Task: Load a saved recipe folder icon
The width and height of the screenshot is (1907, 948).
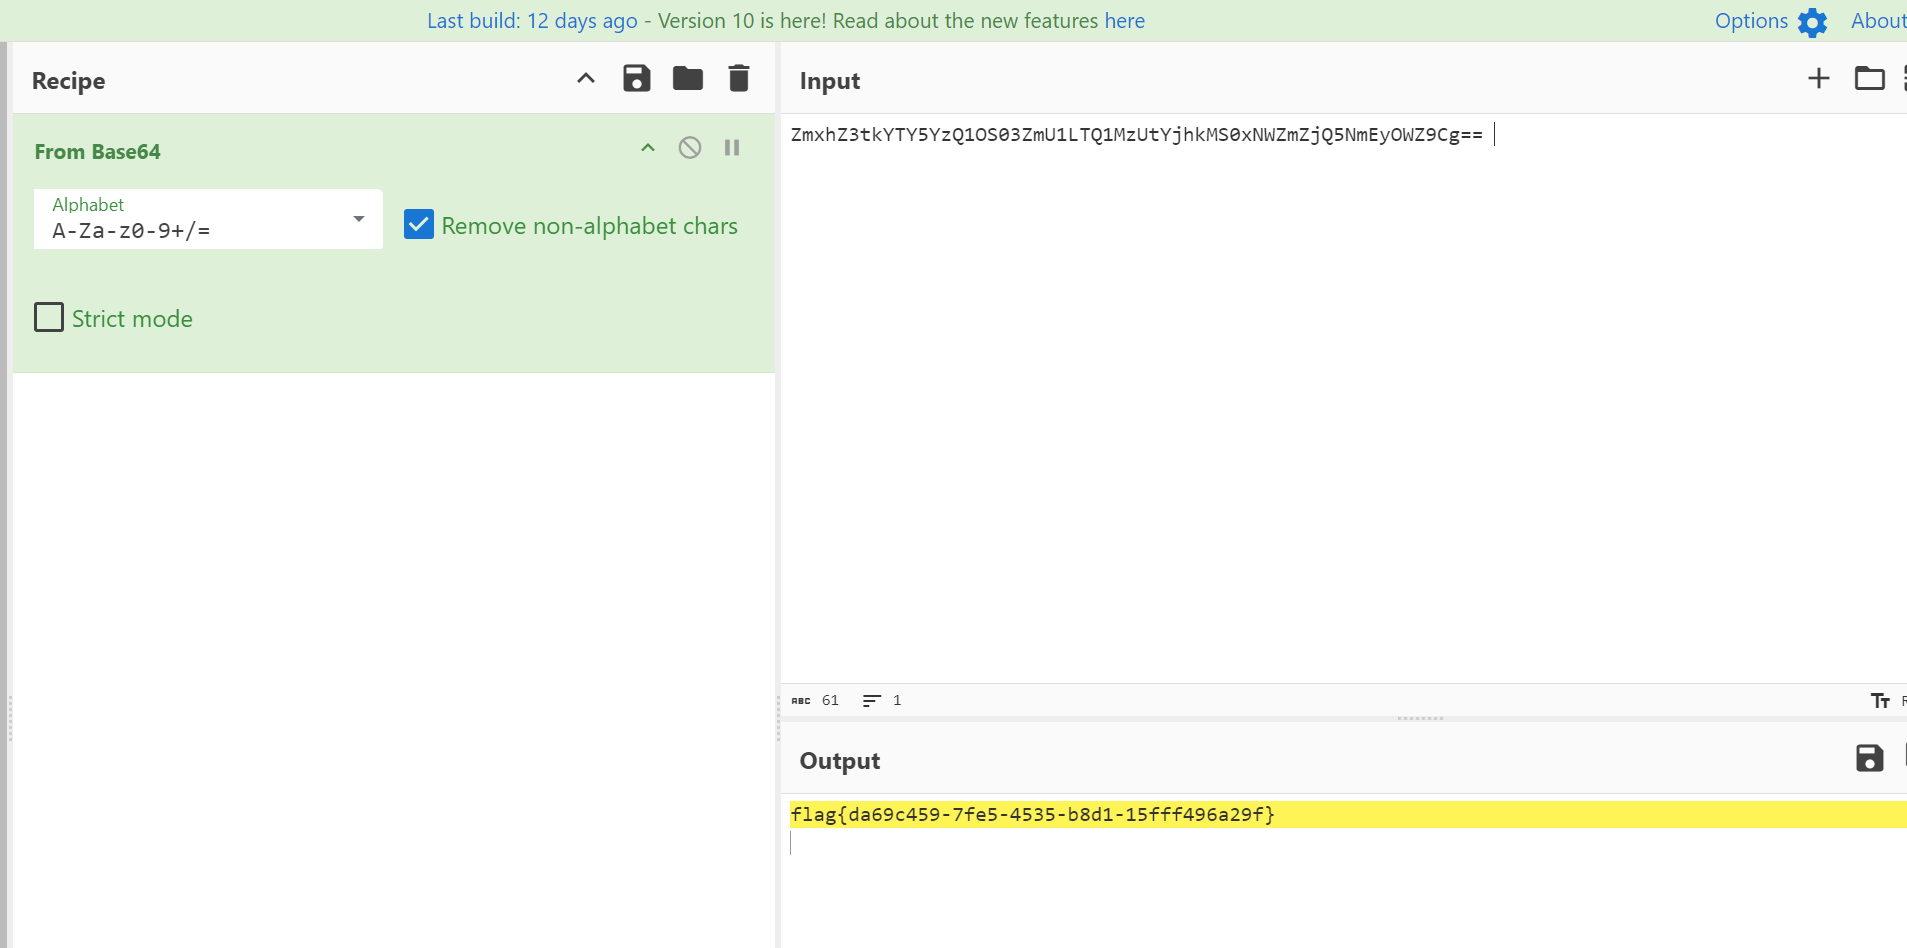Action: coord(688,79)
